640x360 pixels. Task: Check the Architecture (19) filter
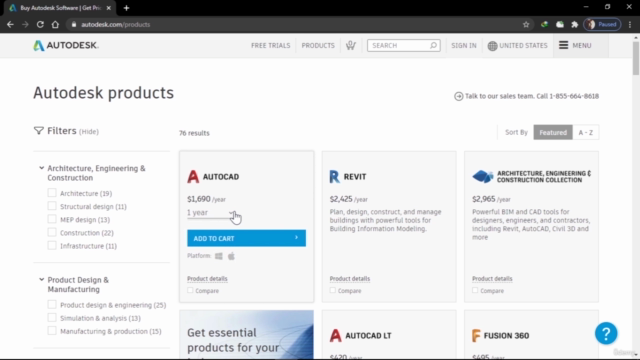pyautogui.click(x=52, y=193)
